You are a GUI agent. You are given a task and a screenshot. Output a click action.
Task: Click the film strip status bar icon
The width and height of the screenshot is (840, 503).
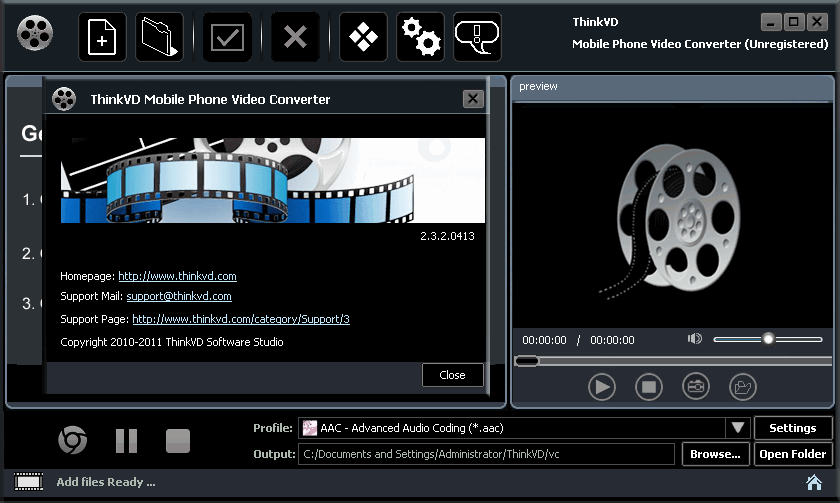tap(28, 482)
